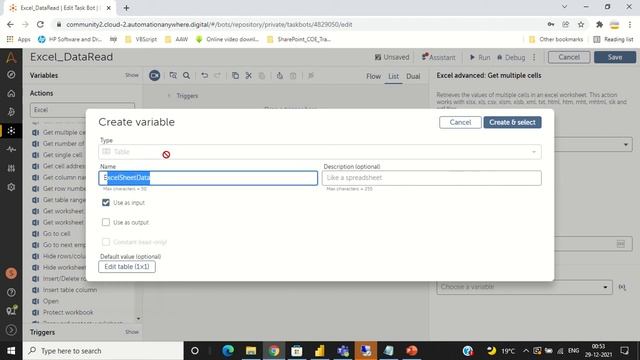The image size is (640, 360).
Task: Click the magnifier search toolbar icon
Action: [187, 76]
